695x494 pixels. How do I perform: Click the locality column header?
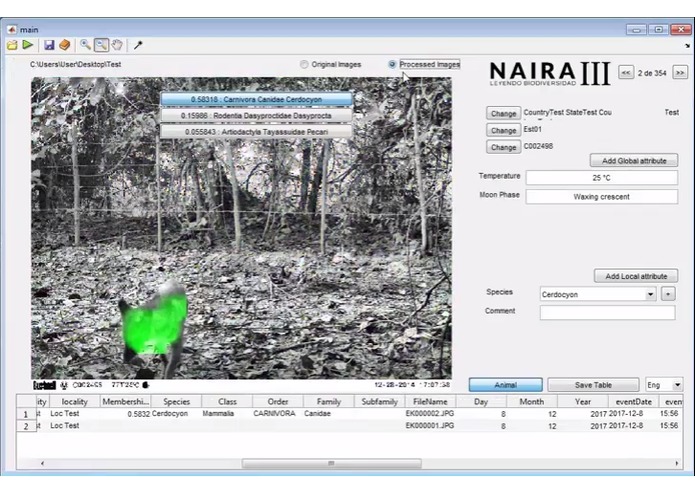click(x=74, y=401)
